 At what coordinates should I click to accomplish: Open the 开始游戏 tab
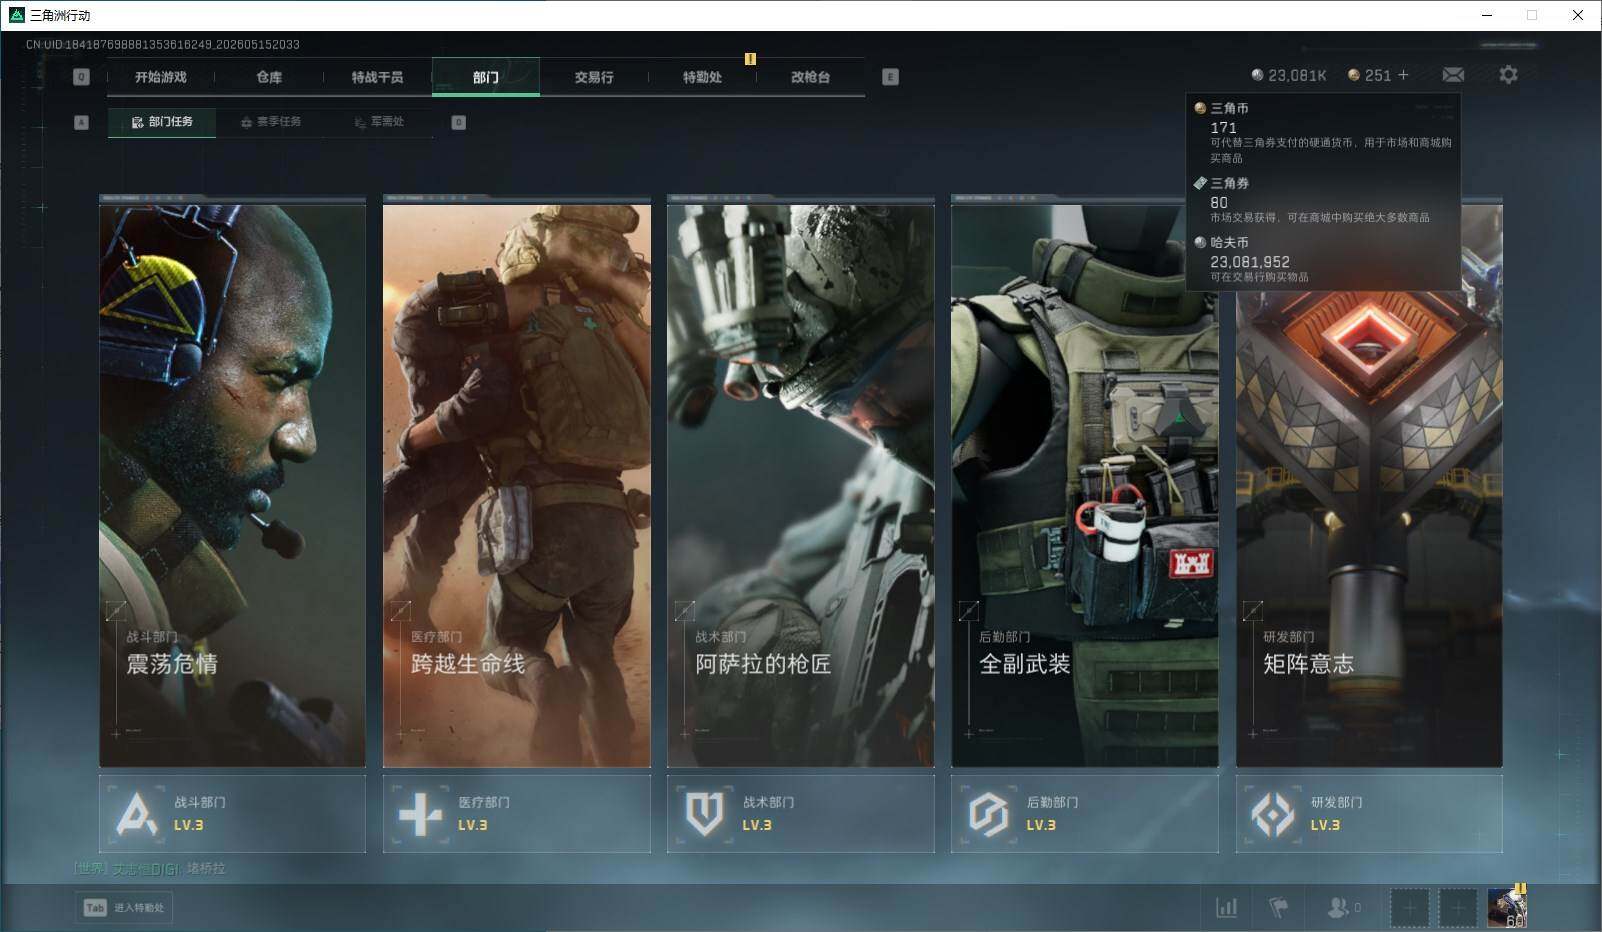pyautogui.click(x=161, y=77)
